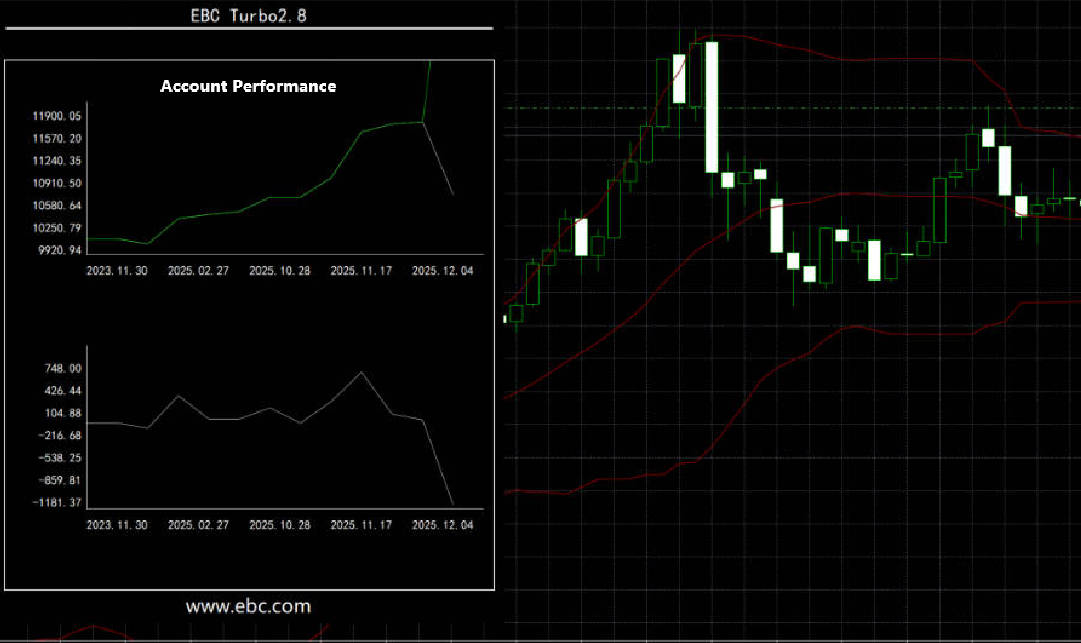Click small white marker at candlestick chart's left edge

click(504, 319)
